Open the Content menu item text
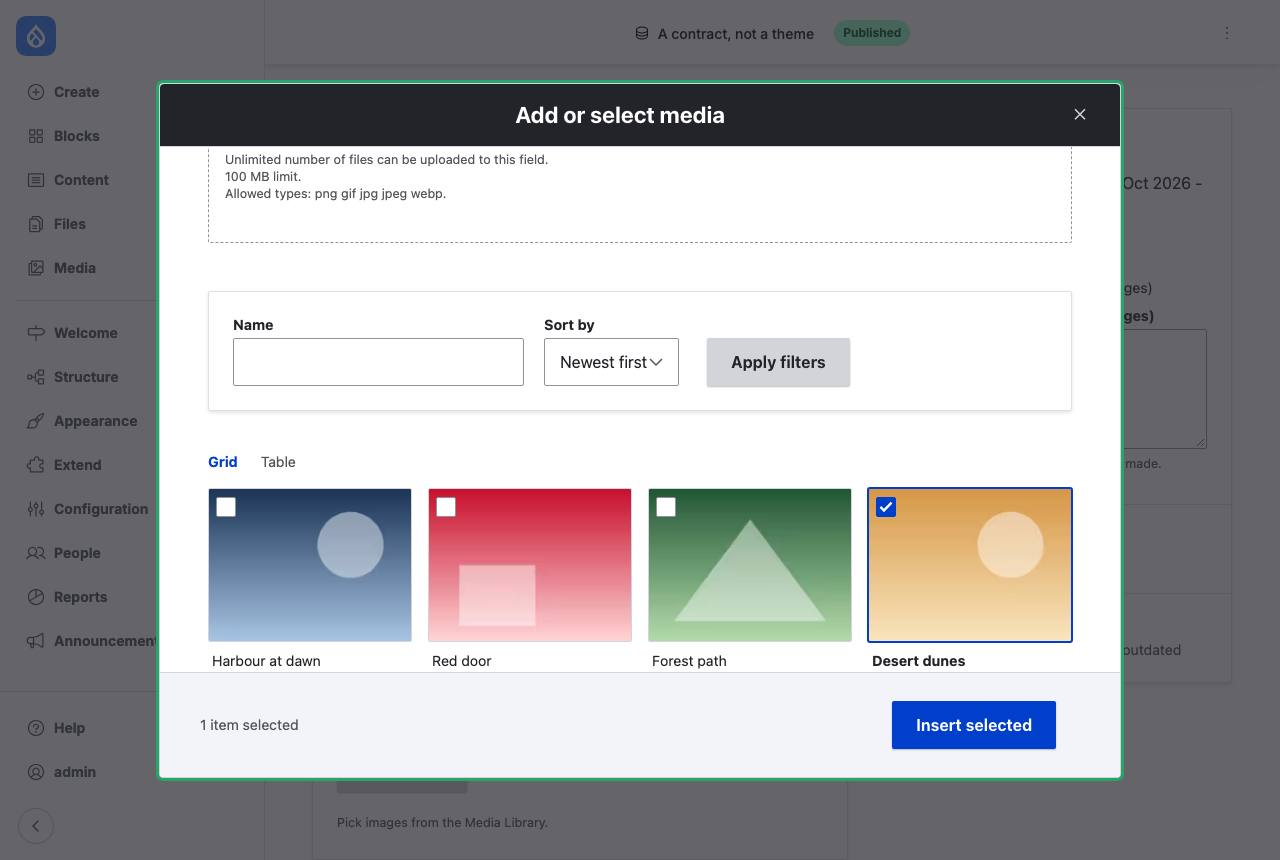The width and height of the screenshot is (1280, 860). point(81,180)
